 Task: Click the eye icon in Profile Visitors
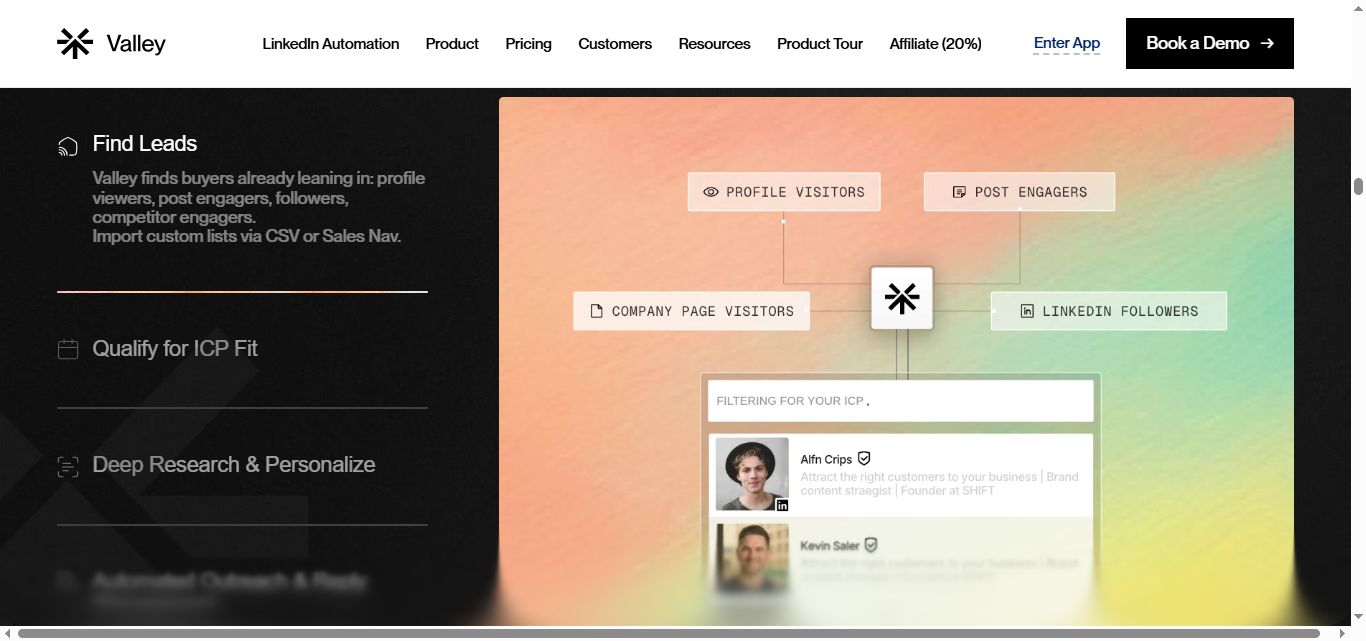coord(711,192)
